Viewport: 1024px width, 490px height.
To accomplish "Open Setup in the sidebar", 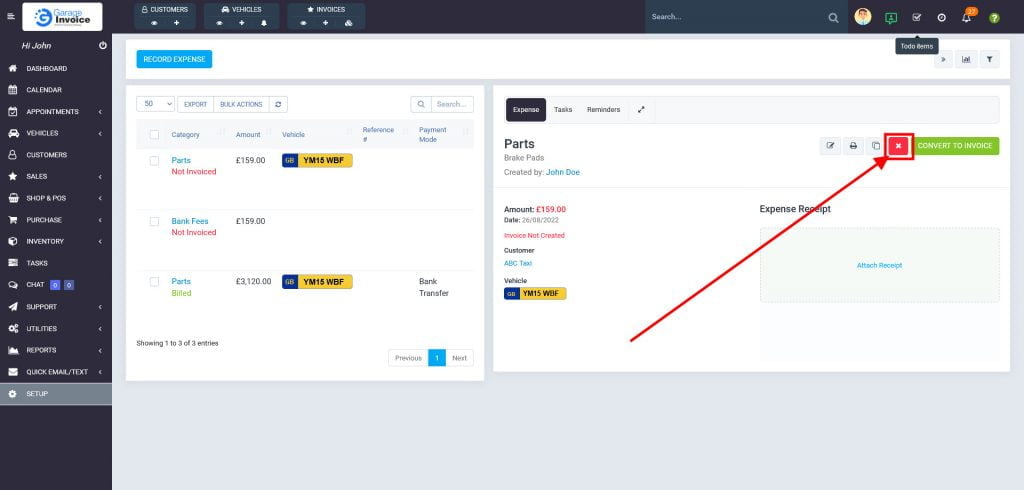I will click(56, 394).
